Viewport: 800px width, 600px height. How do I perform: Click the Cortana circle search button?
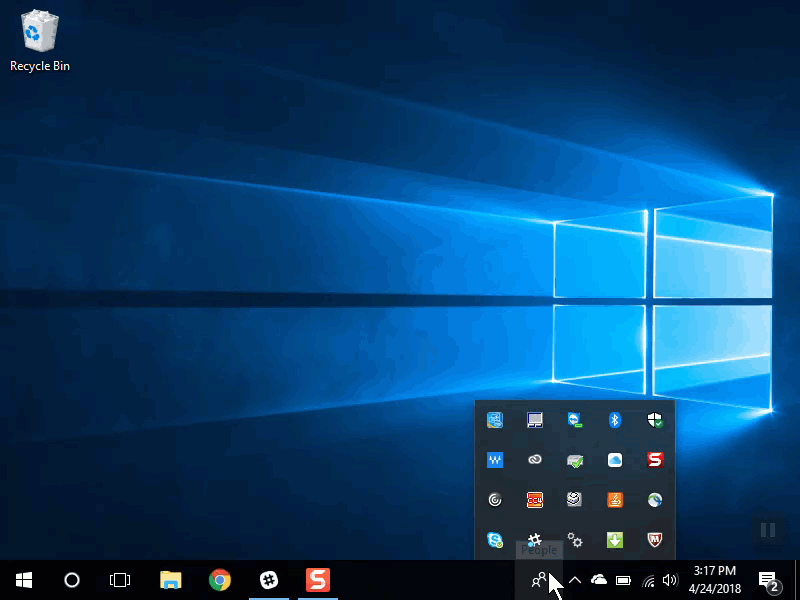72,580
